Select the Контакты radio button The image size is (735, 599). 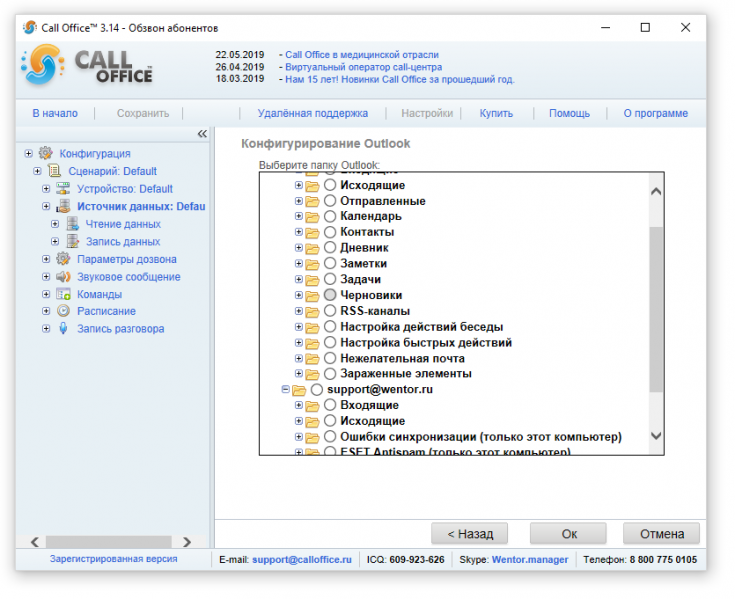[x=330, y=232]
